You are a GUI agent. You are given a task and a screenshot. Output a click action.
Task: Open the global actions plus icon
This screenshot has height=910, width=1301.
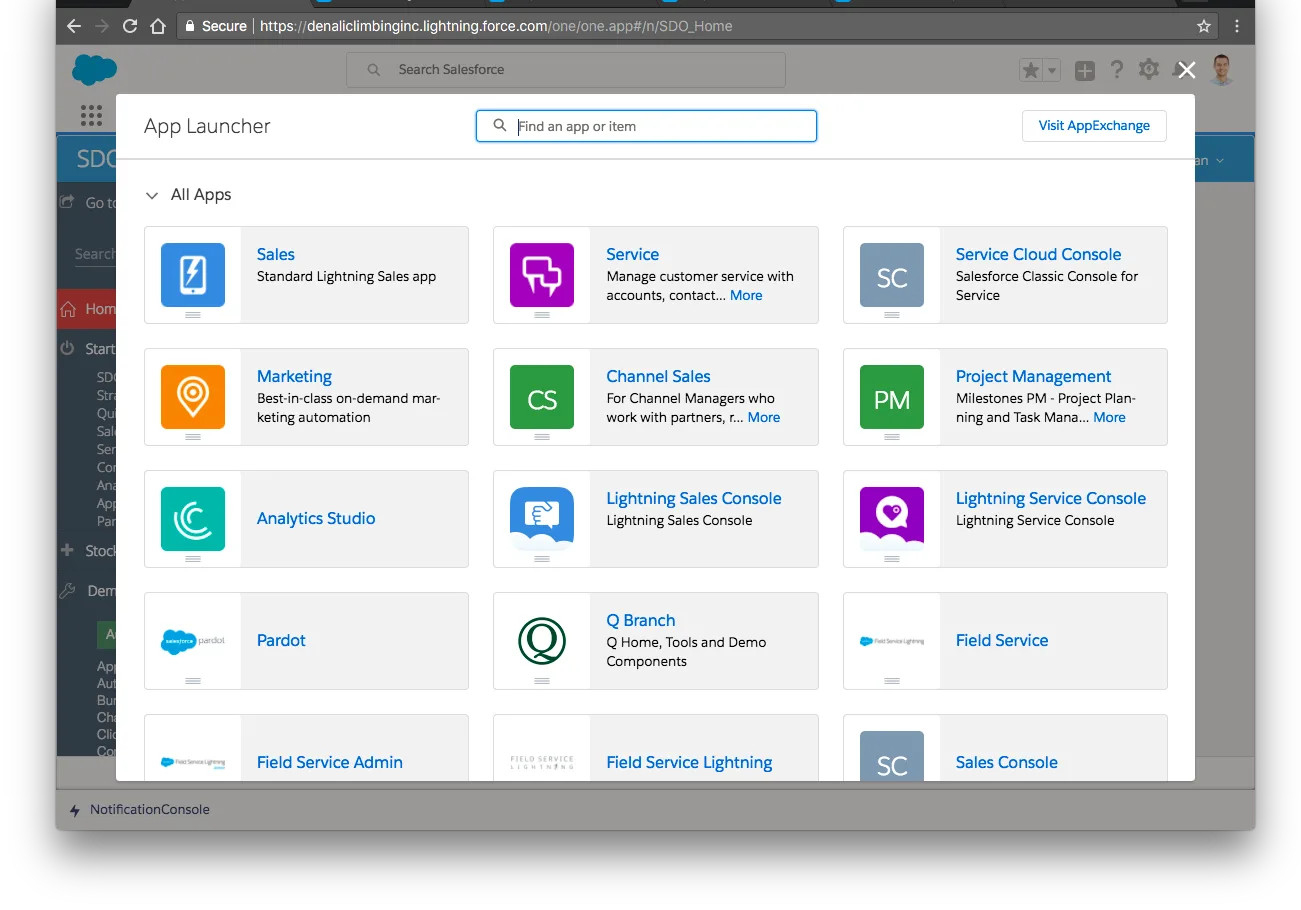click(1085, 70)
